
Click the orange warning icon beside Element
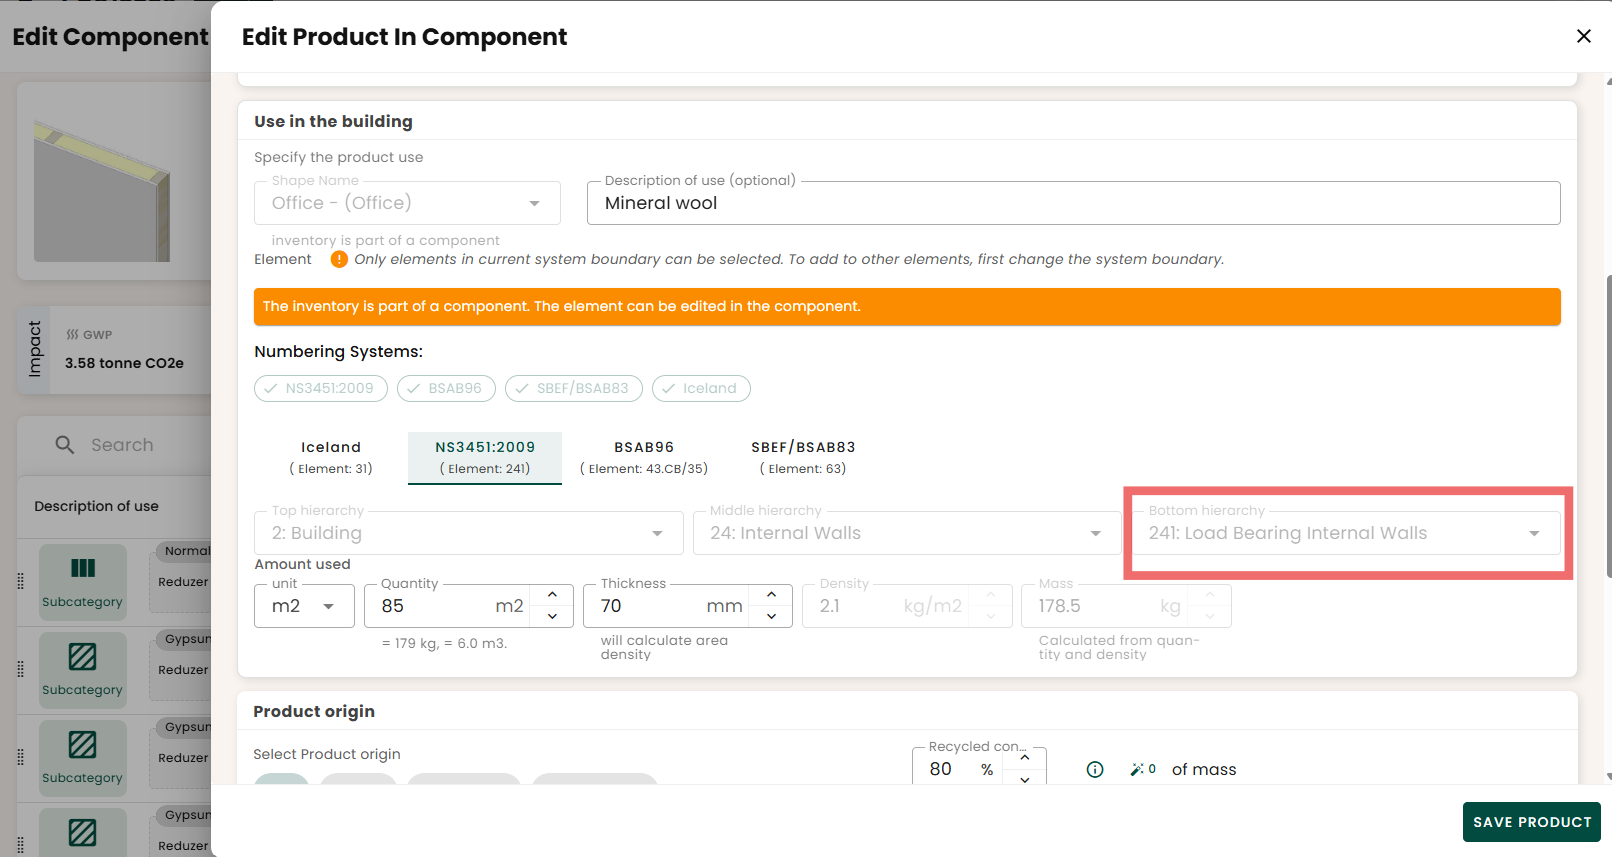(339, 259)
